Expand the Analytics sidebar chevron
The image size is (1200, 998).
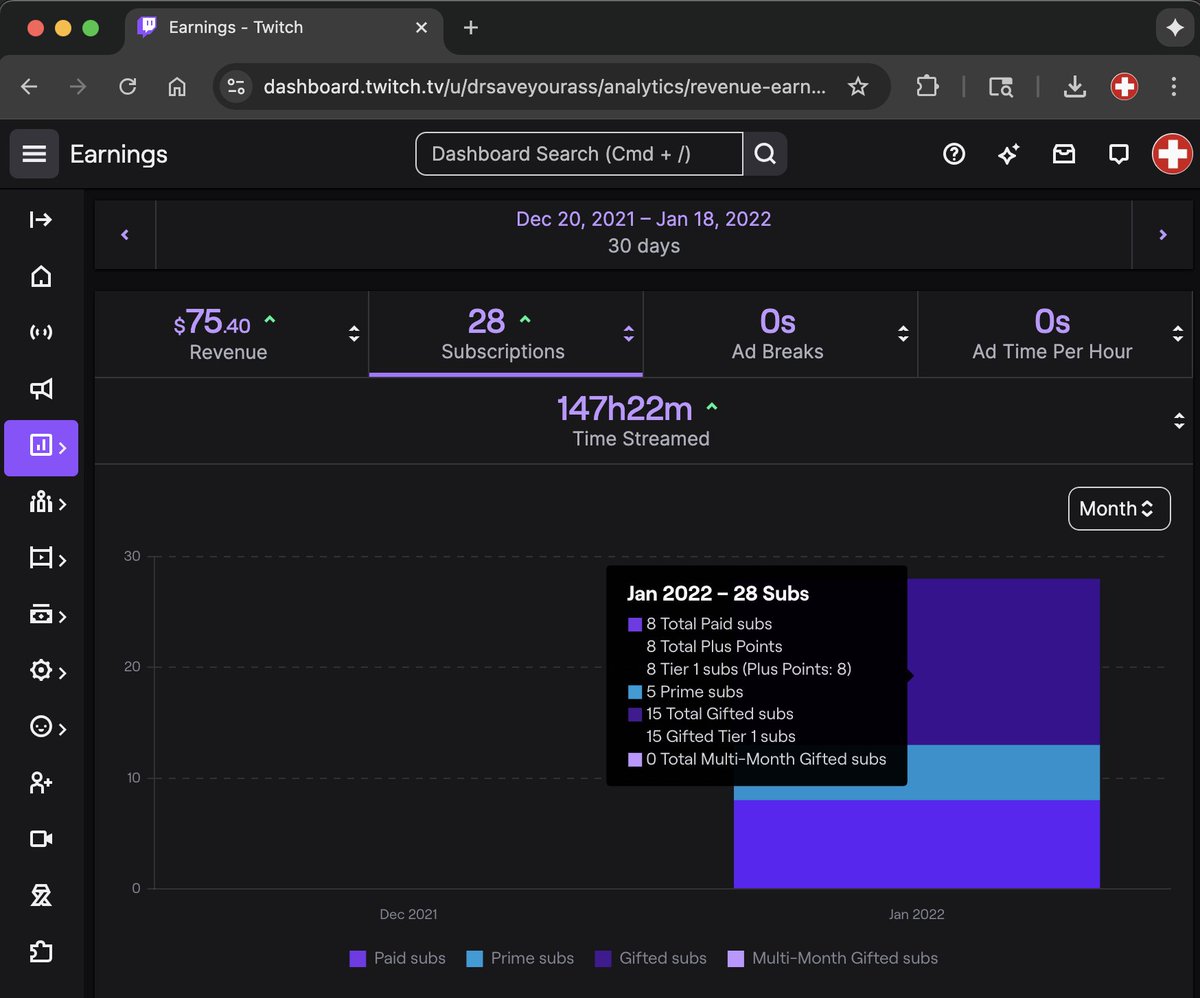[63, 447]
